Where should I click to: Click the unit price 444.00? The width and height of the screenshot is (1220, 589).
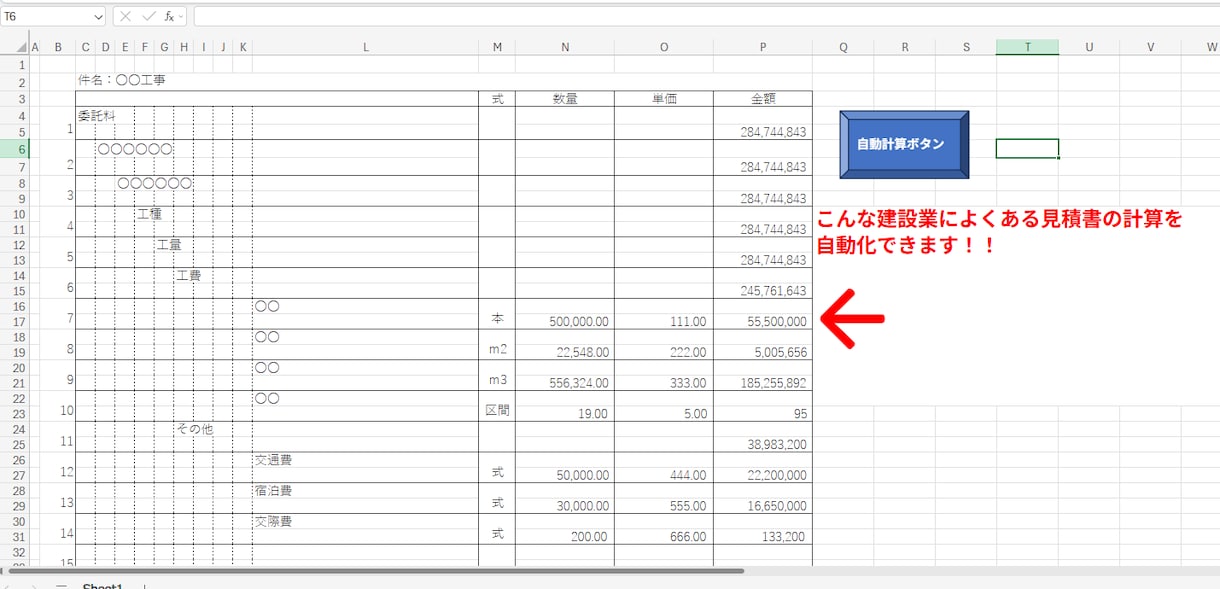point(688,476)
